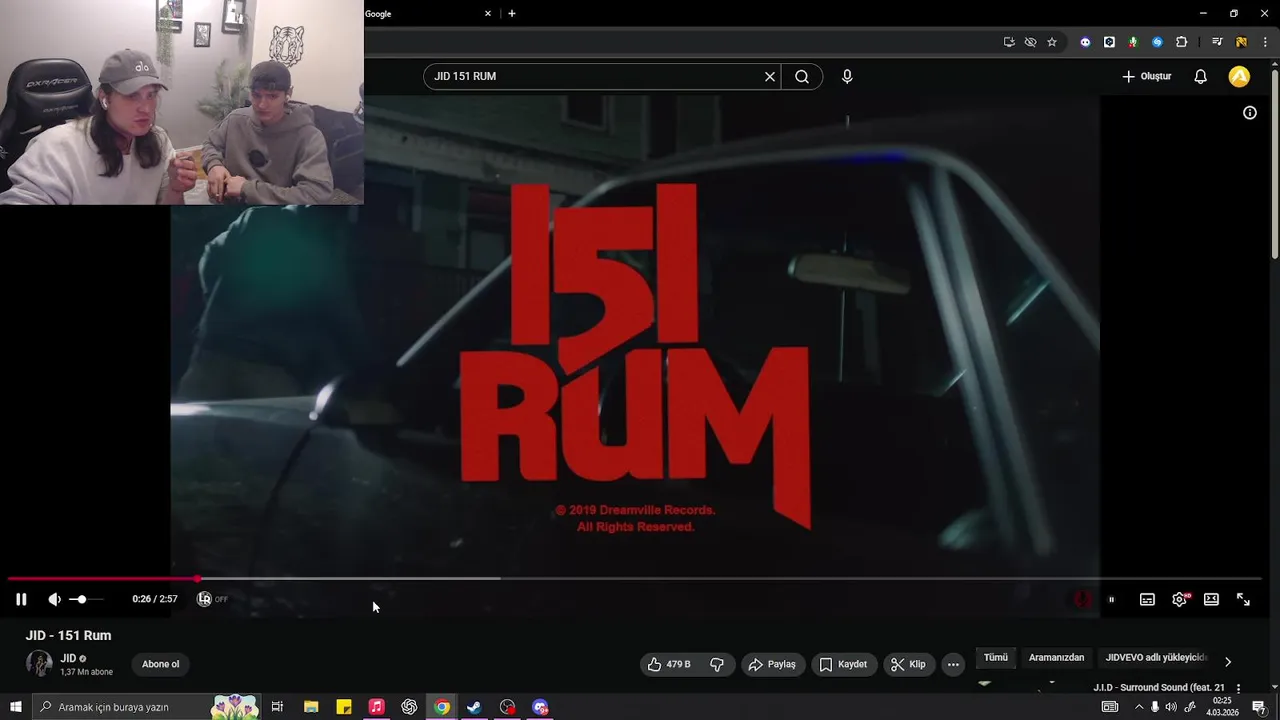Image resolution: width=1280 pixels, height=720 pixels.
Task: Open options menu for Surround Sound video
Action: click(1239, 689)
